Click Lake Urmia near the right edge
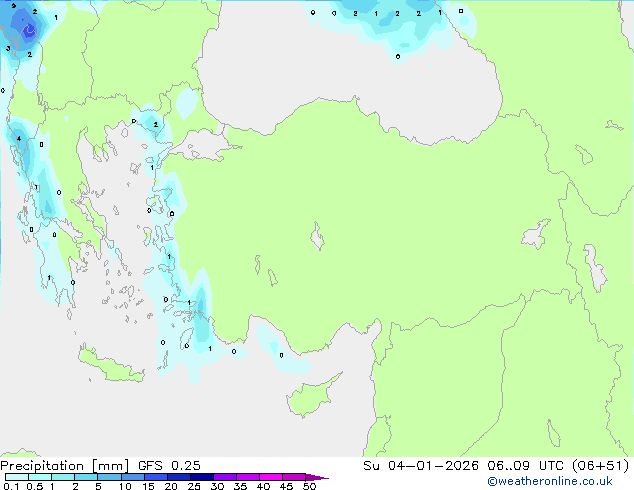Screen dimensions: 634x490 (597, 266)
